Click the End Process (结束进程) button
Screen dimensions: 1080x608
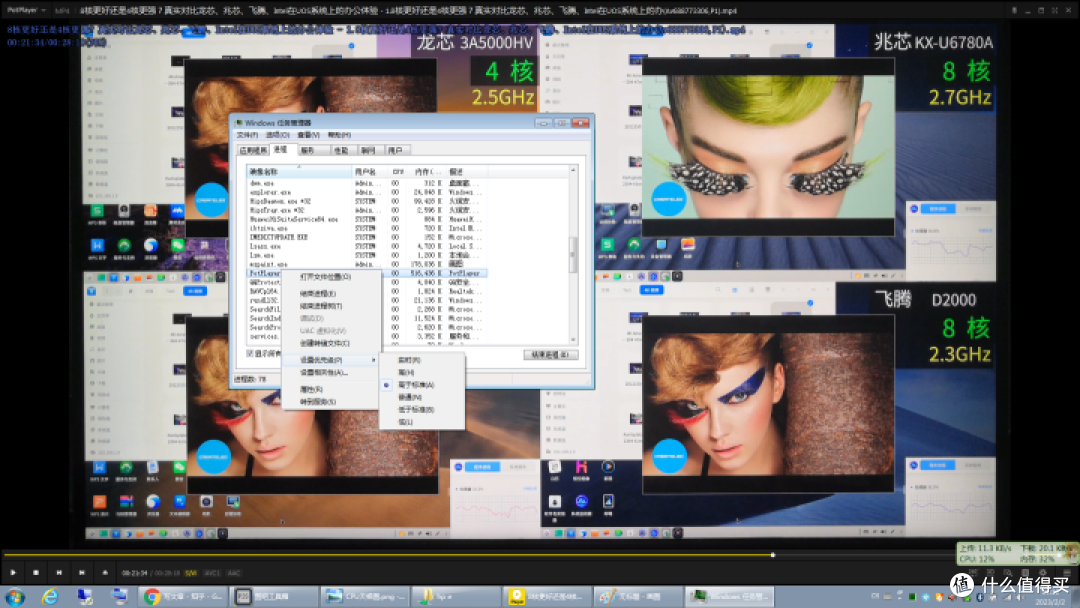550,355
